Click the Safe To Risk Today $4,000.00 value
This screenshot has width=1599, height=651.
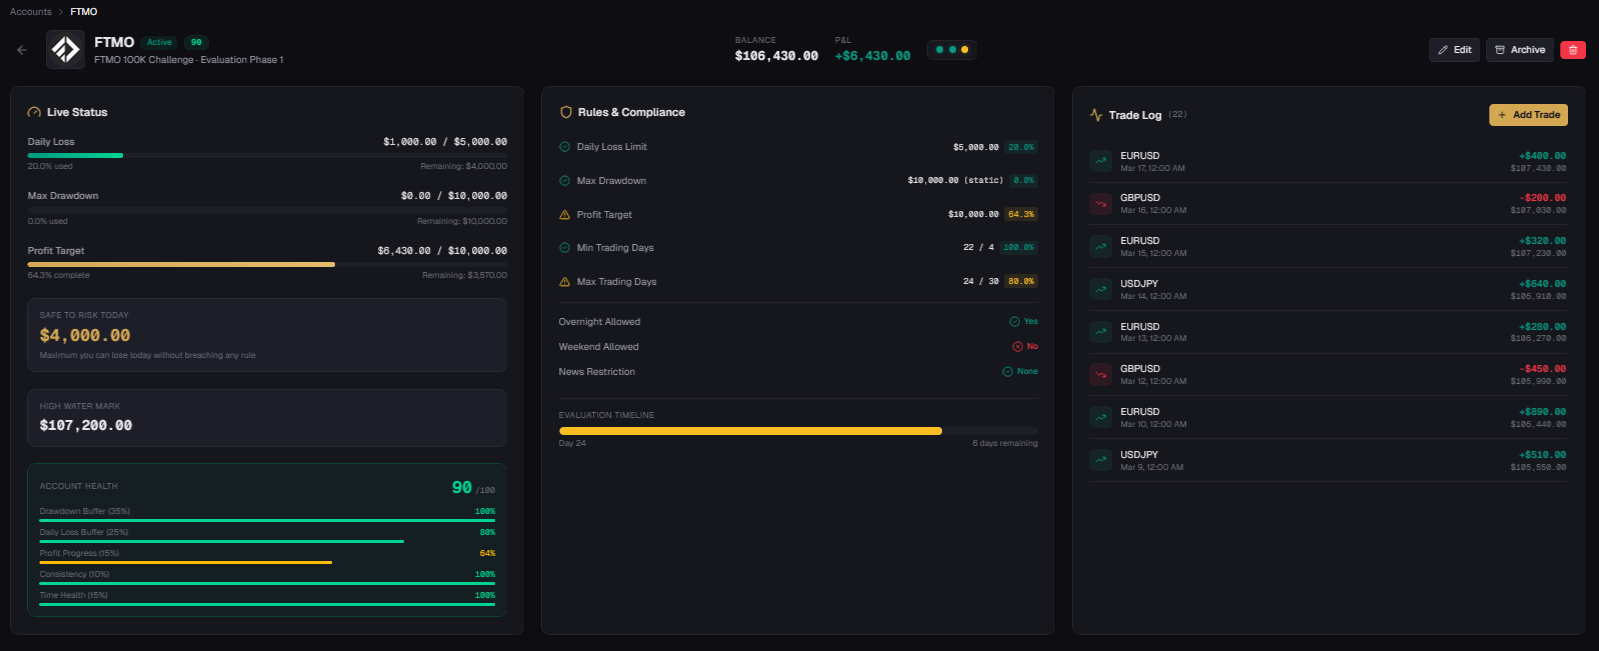[x=85, y=336]
